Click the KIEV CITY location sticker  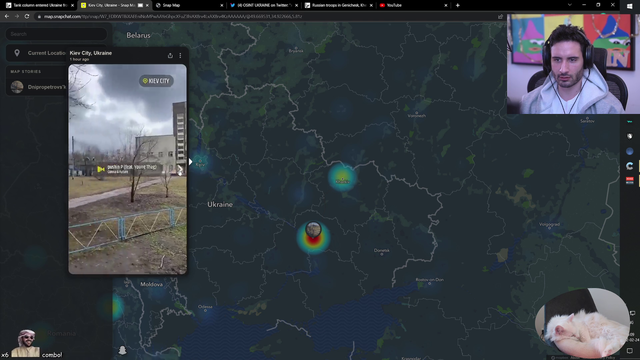[x=156, y=81]
